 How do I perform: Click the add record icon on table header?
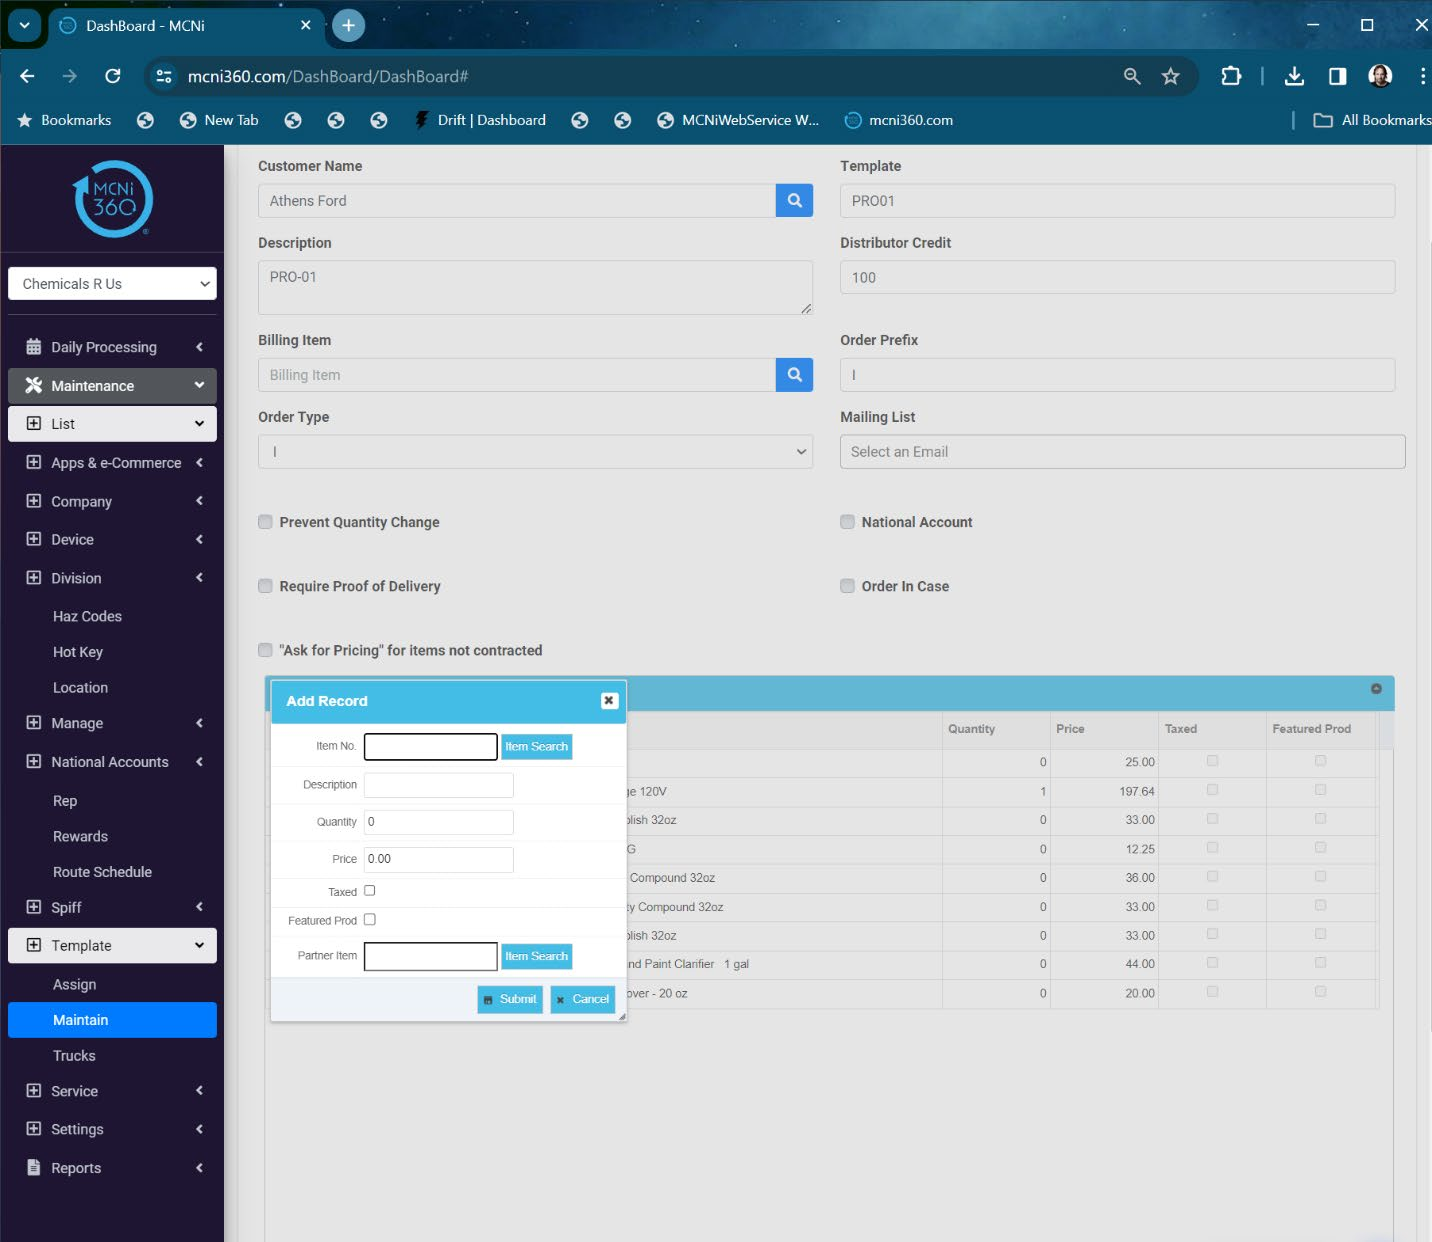(x=1378, y=689)
